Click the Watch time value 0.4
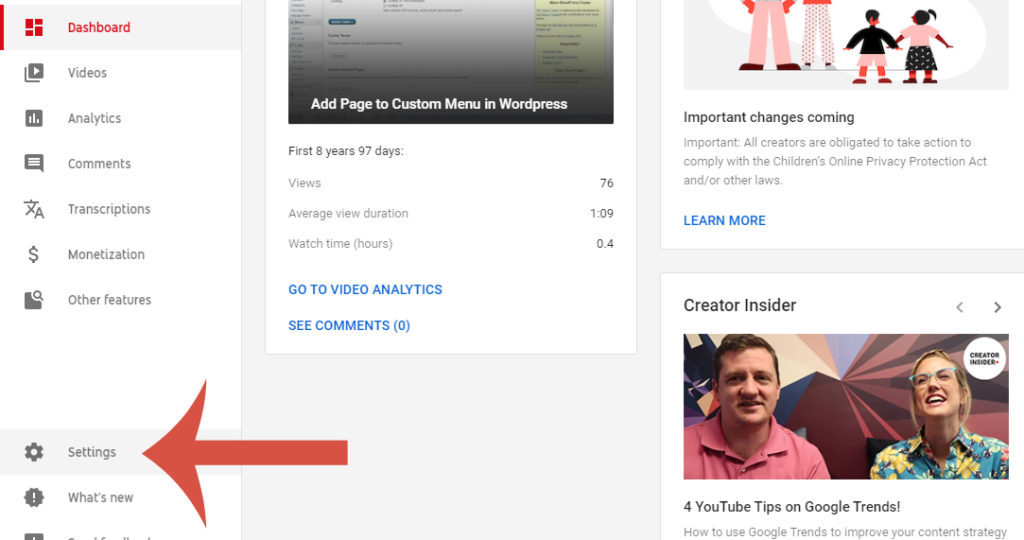The height and width of the screenshot is (540, 1024). 605,244
